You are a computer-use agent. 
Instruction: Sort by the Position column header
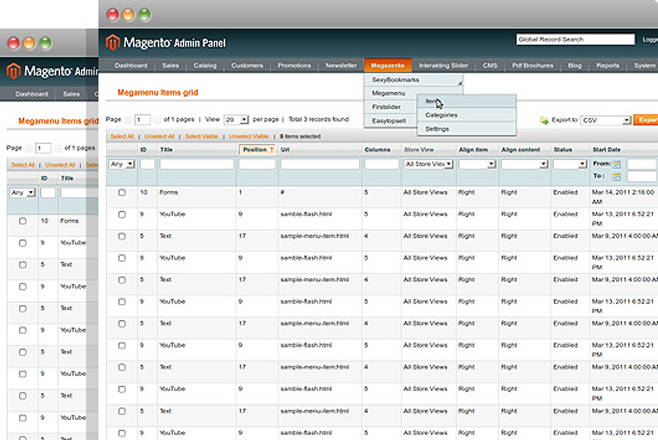click(x=257, y=149)
